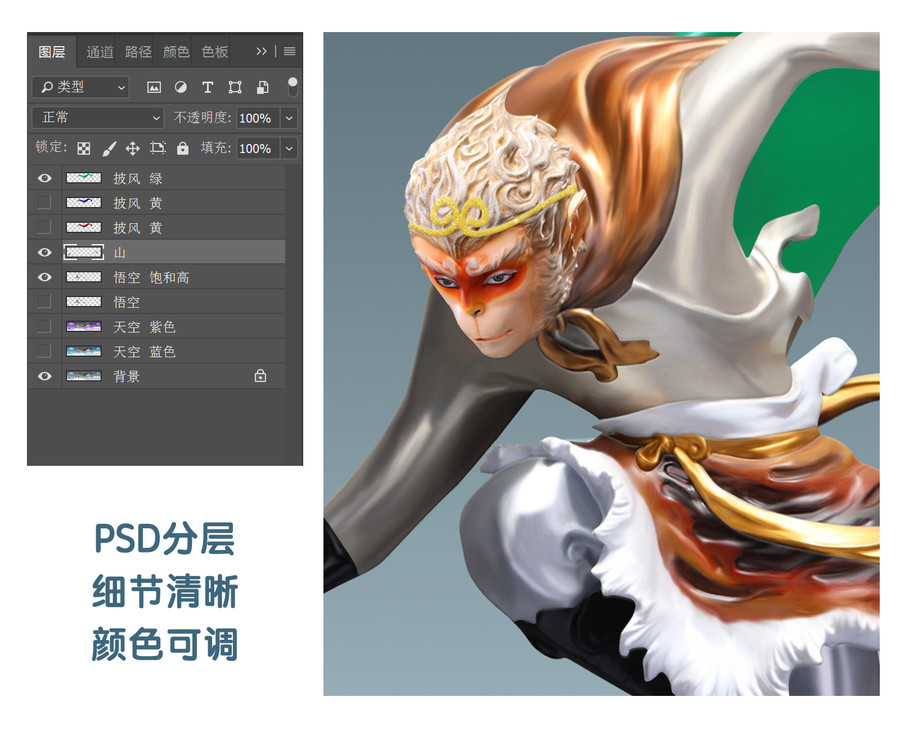Expand hidden panel tabs with >> arrows
Viewport: 900px width, 737px height.
(x=262, y=52)
